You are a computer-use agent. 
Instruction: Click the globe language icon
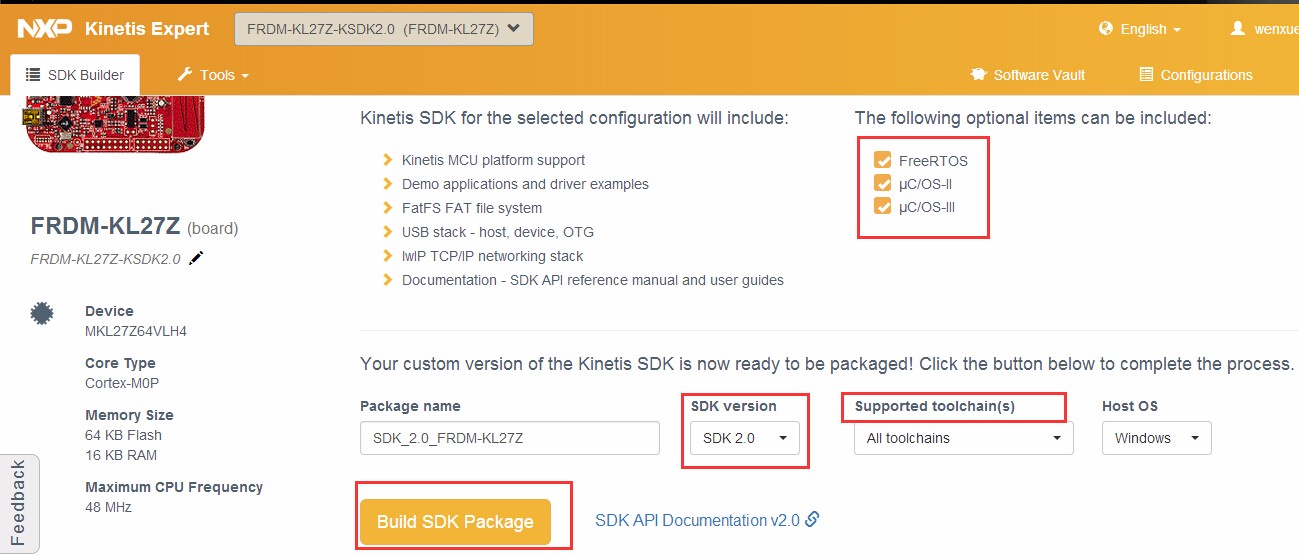click(1105, 29)
